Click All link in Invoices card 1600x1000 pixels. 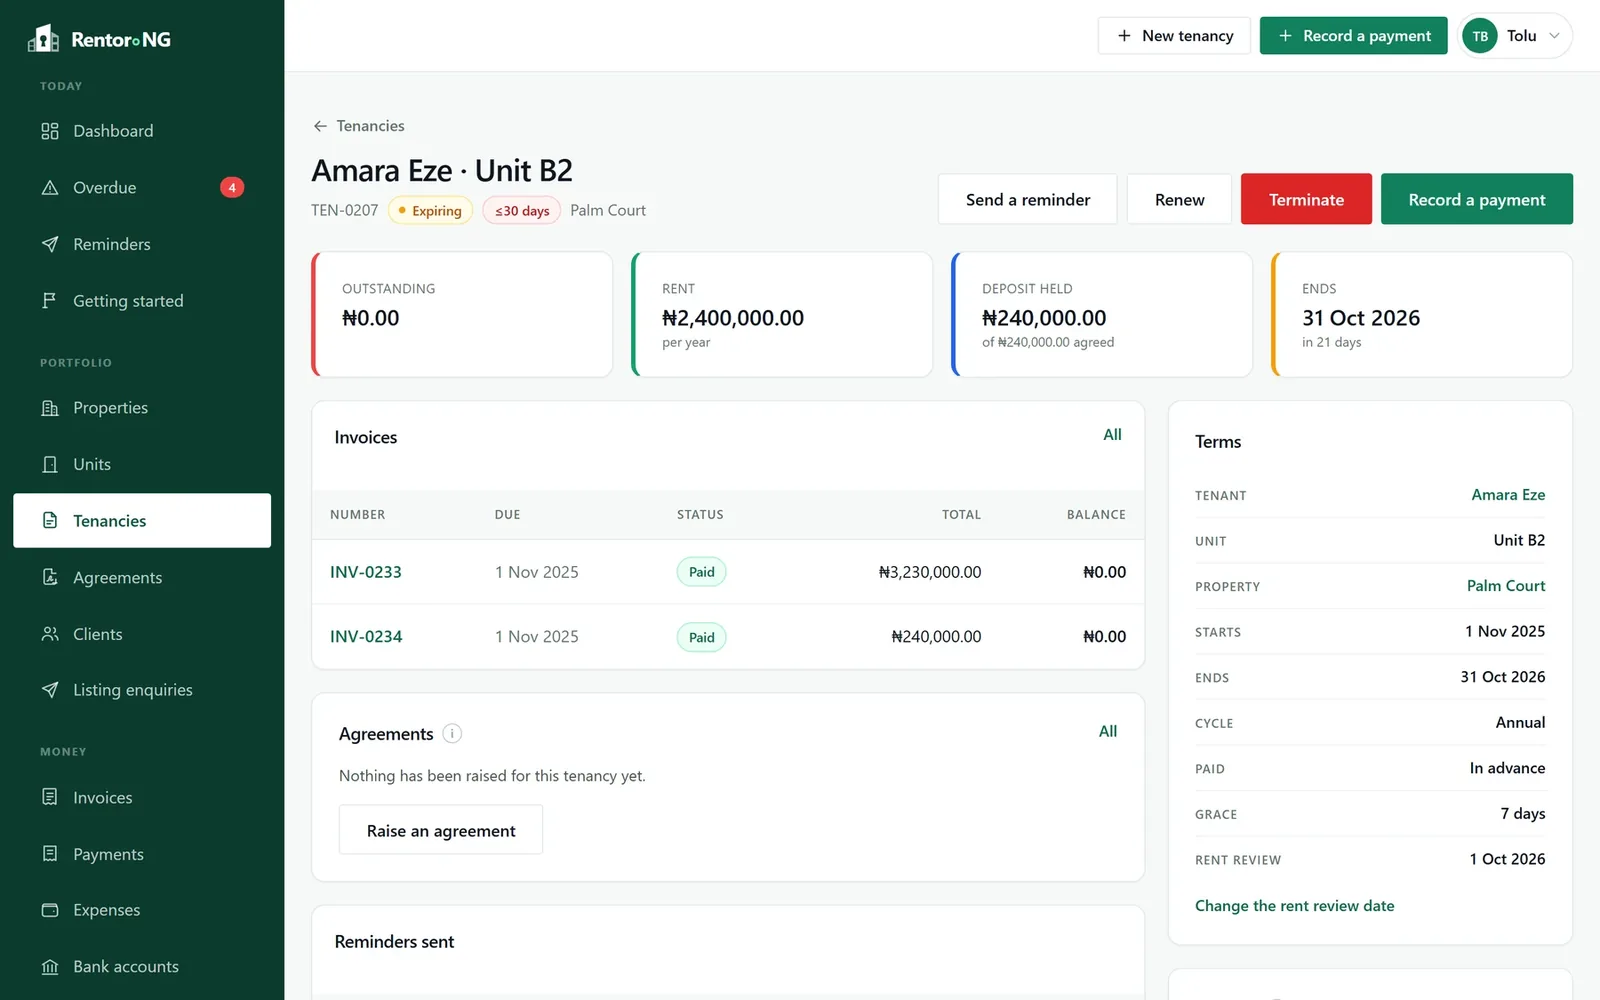tap(1112, 435)
